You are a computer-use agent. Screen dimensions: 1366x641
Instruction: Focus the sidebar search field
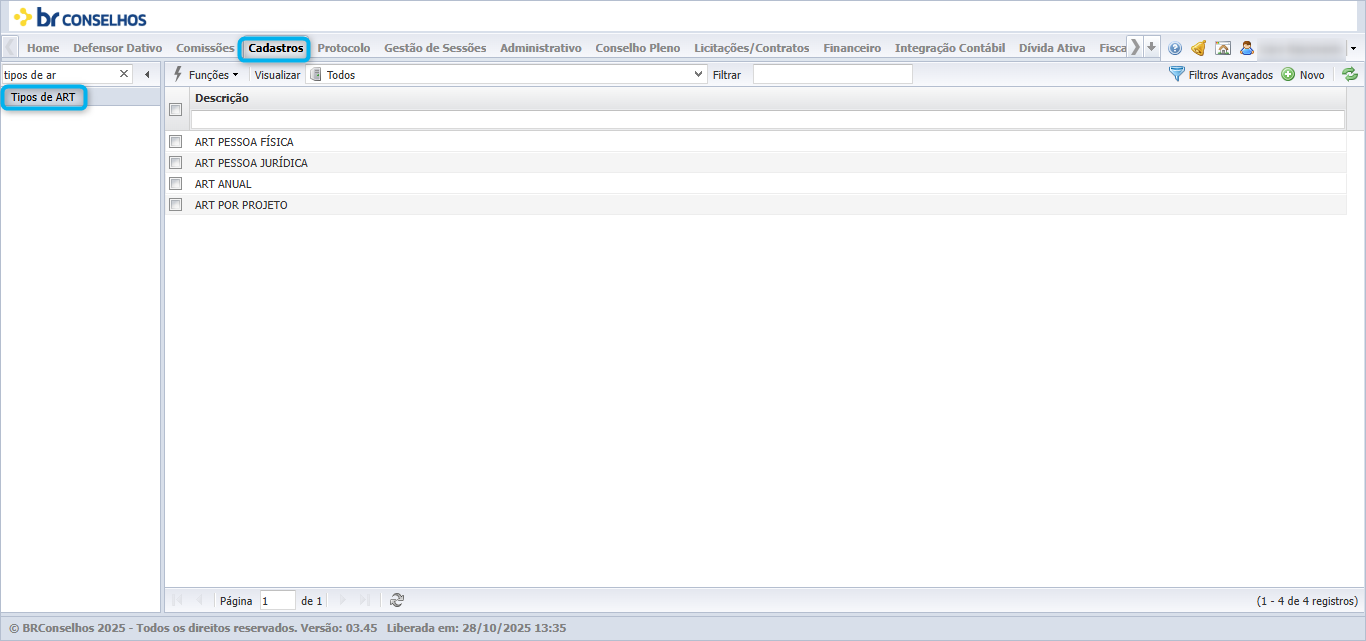60,74
